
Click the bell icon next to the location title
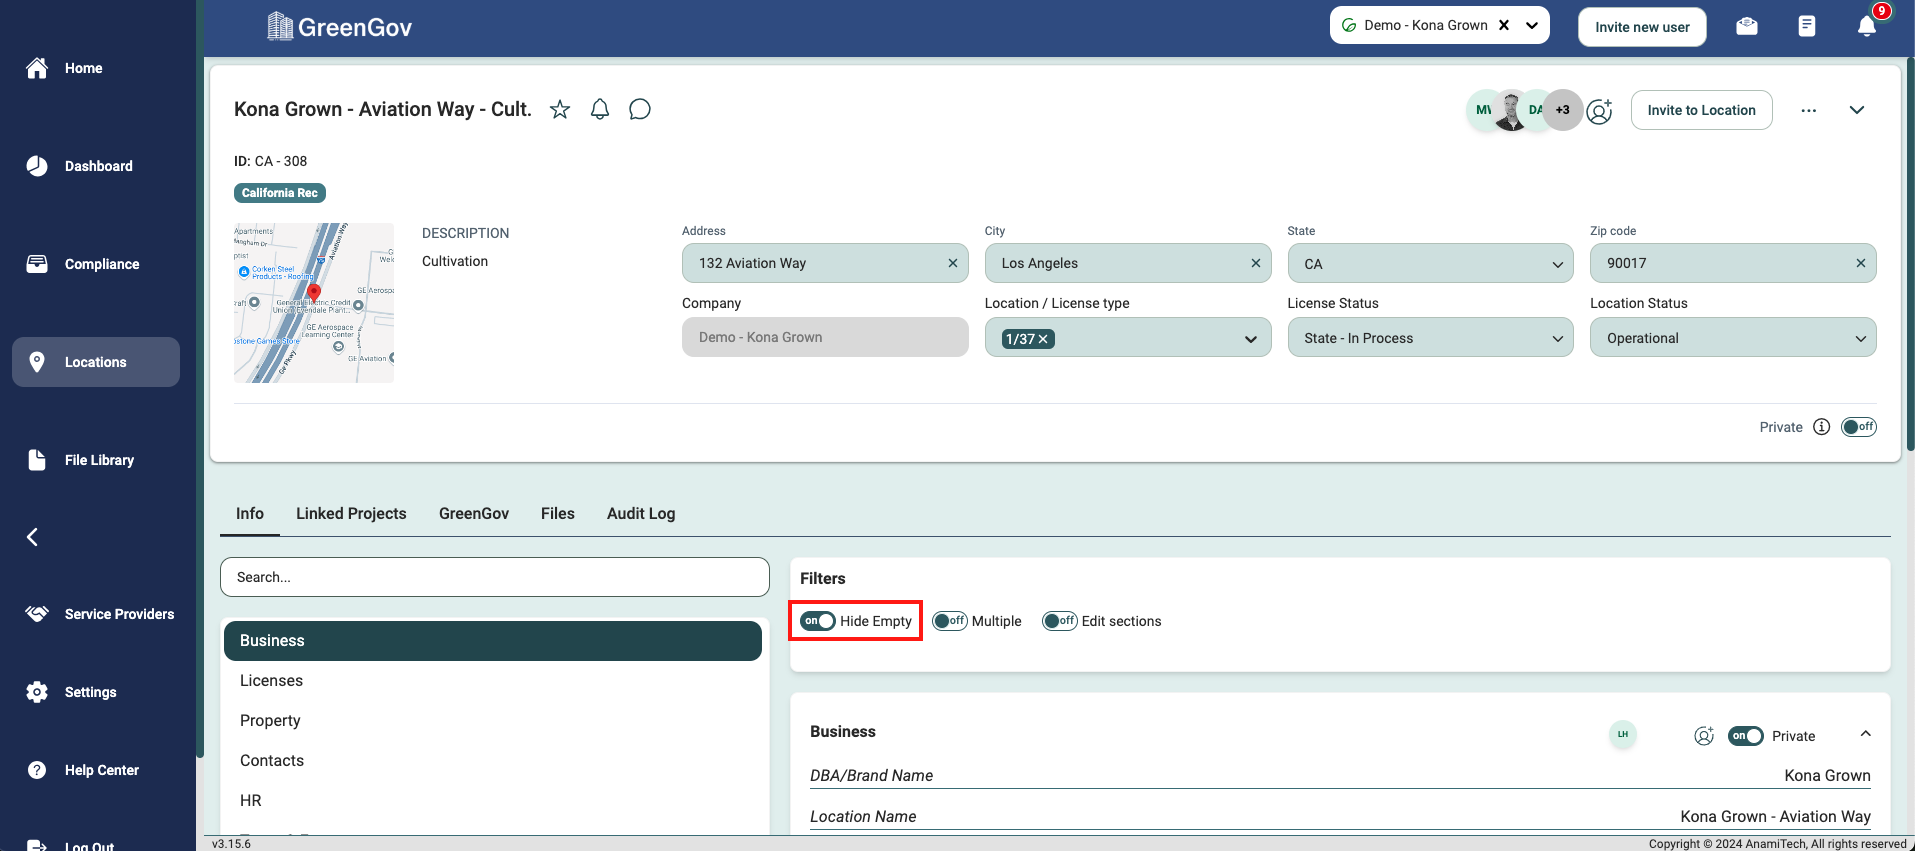click(x=600, y=109)
